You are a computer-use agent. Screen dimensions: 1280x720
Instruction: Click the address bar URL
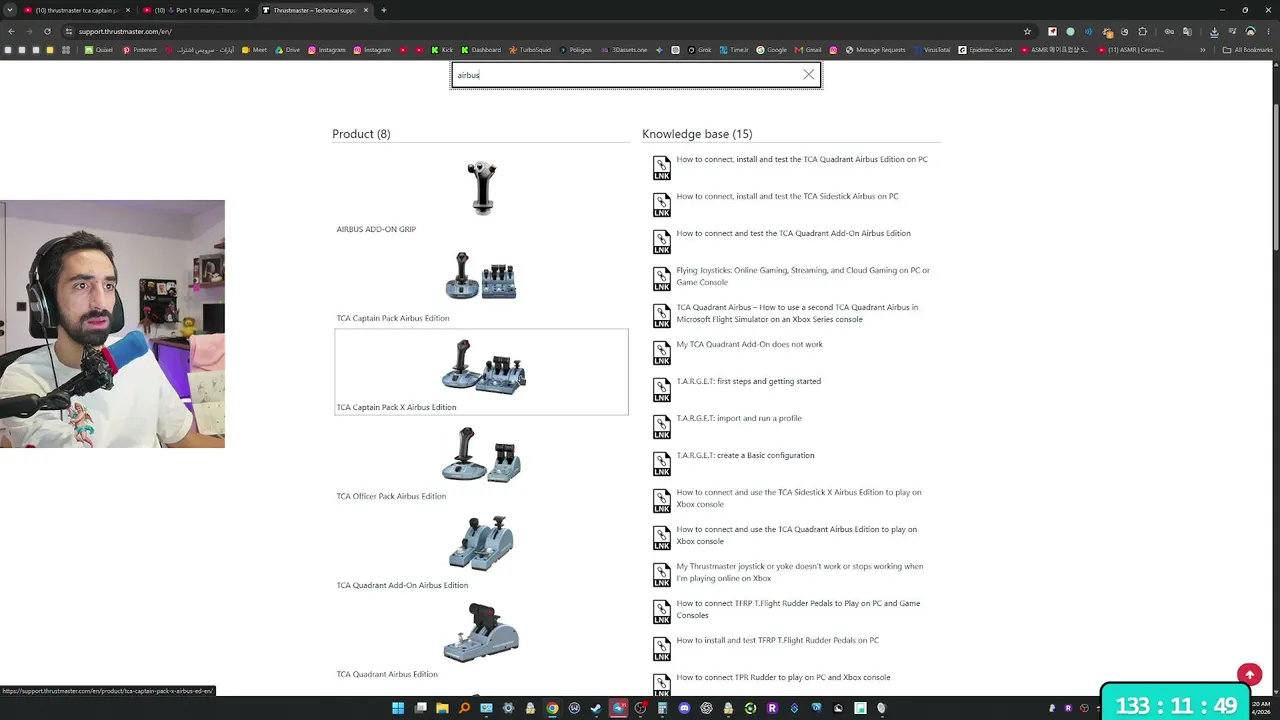(x=125, y=31)
